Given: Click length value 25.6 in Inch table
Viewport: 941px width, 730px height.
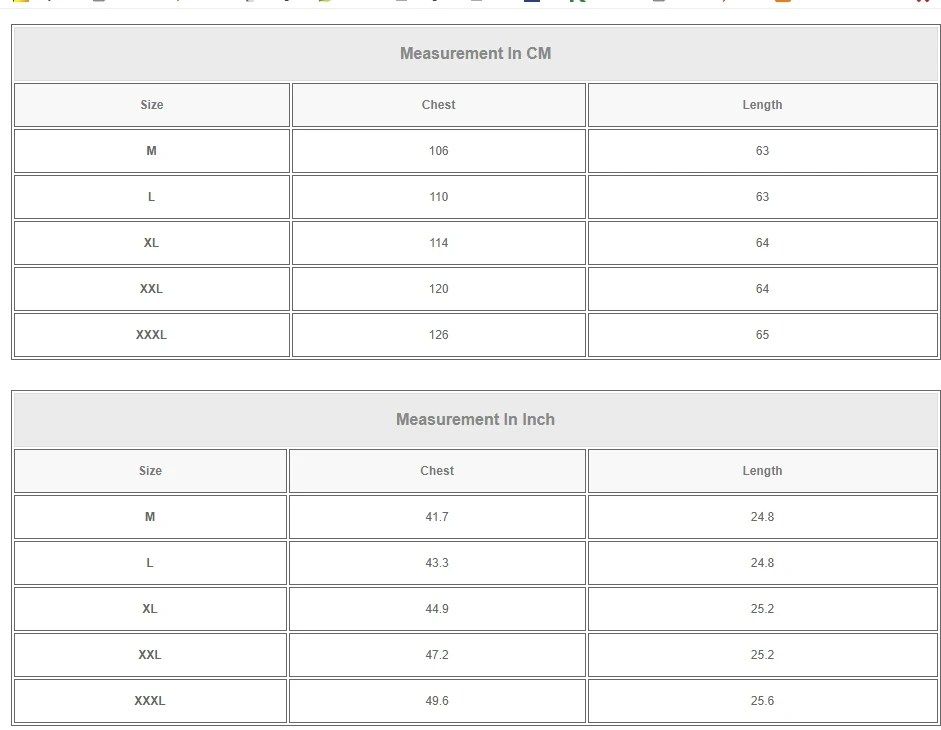Looking at the screenshot, I should pyautogui.click(x=762, y=701).
